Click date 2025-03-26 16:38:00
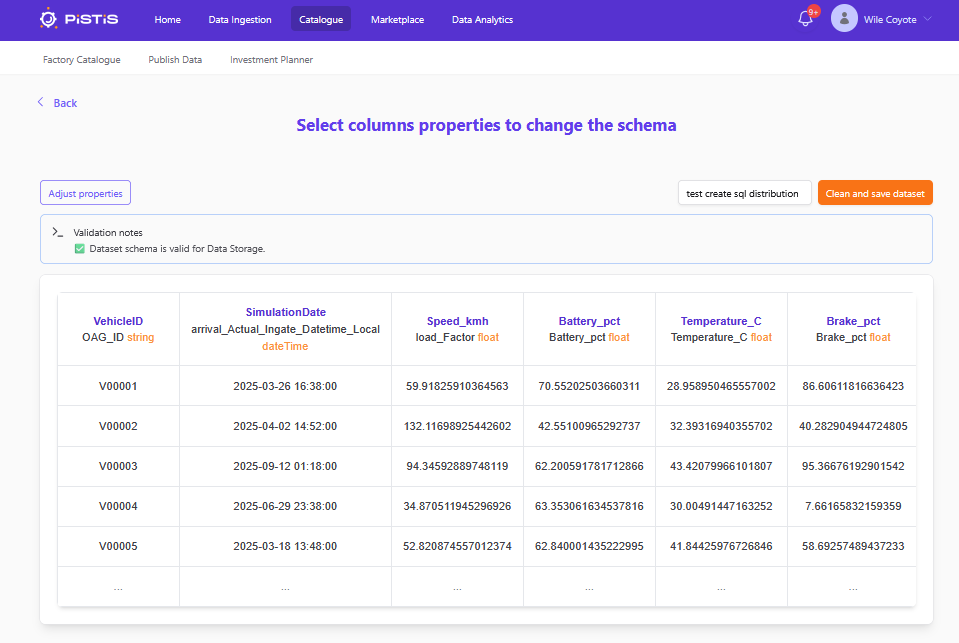 pyautogui.click(x=285, y=386)
